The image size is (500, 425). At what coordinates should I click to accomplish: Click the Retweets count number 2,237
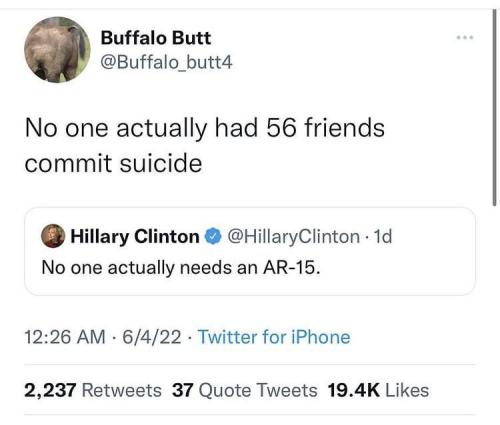tap(50, 390)
